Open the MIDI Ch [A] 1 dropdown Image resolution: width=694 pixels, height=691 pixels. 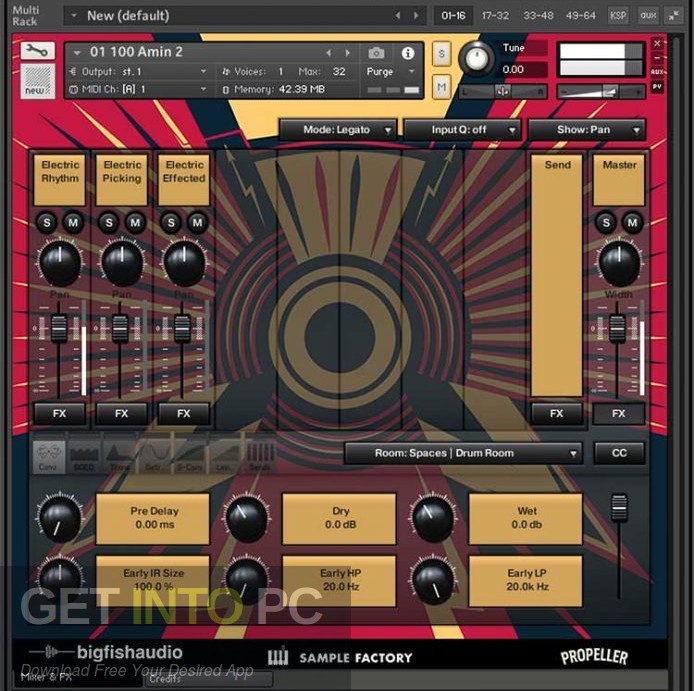point(138,89)
